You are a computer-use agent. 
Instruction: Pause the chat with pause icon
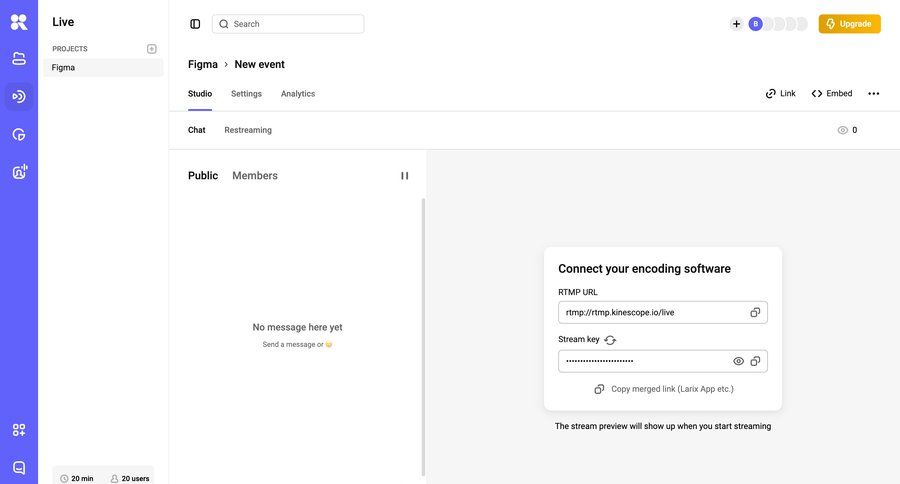(x=405, y=176)
